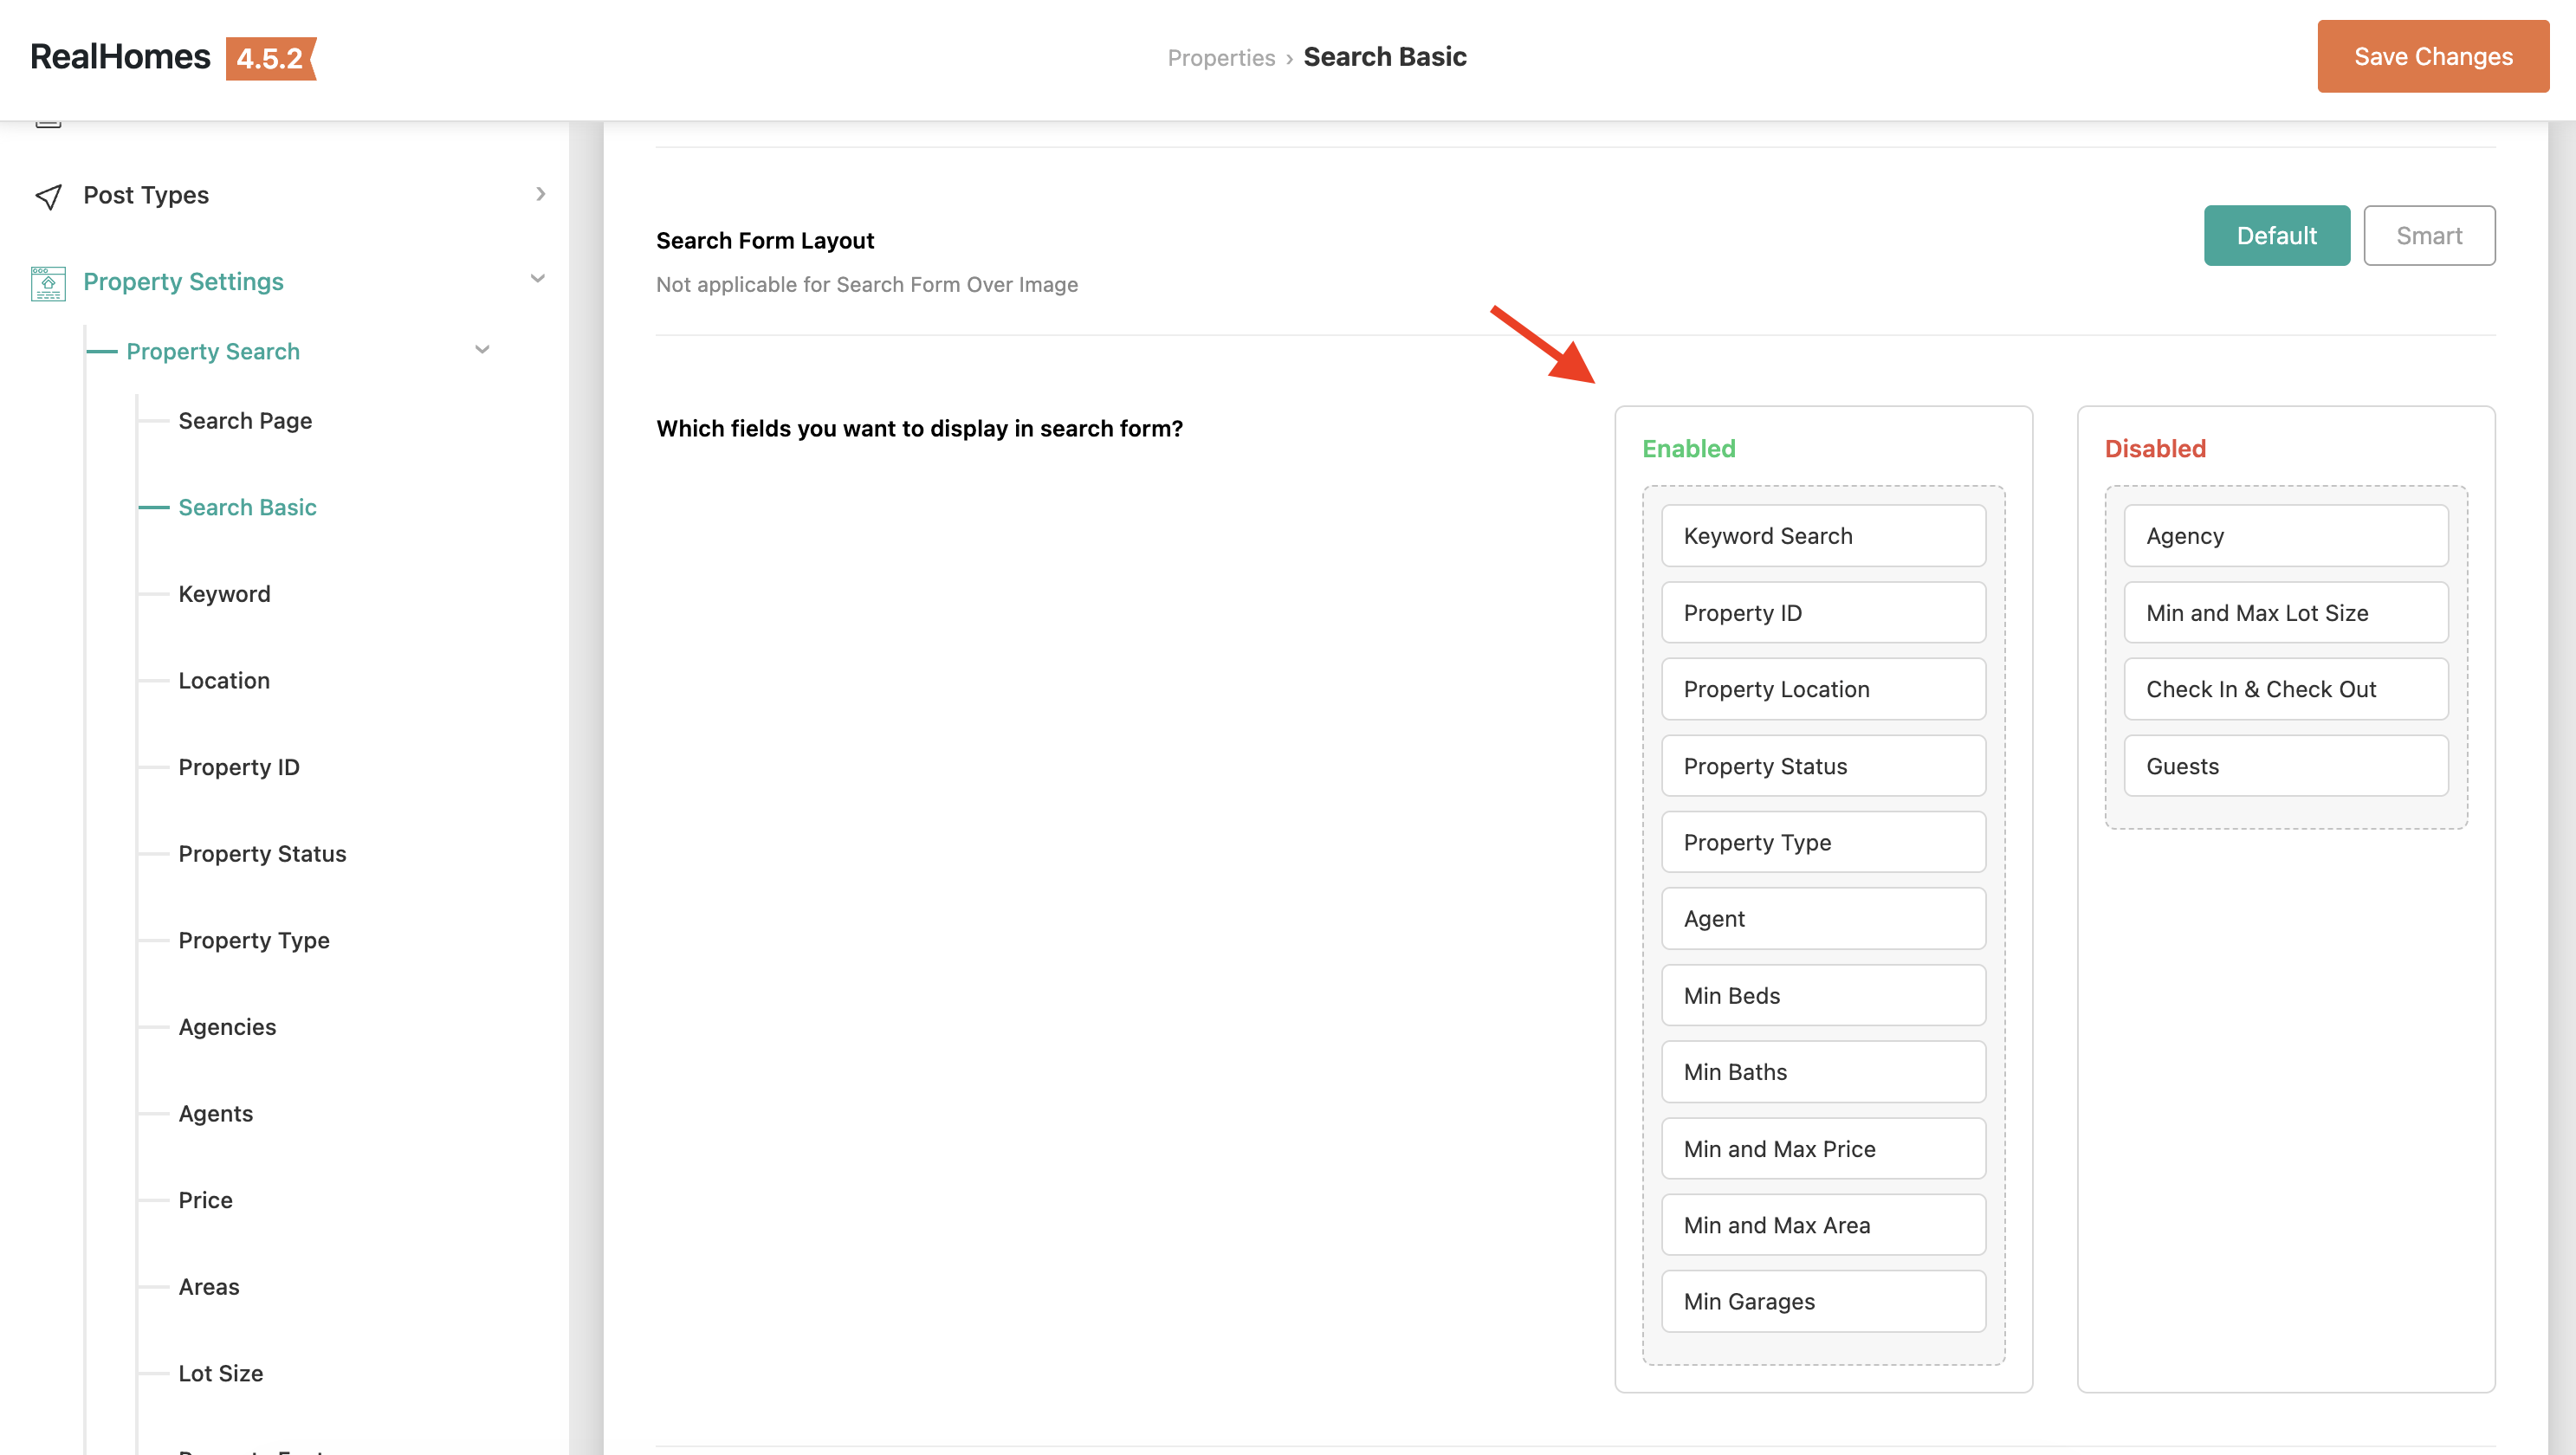Click the Property Settings house icon
The width and height of the screenshot is (2576, 1455).
click(48, 283)
